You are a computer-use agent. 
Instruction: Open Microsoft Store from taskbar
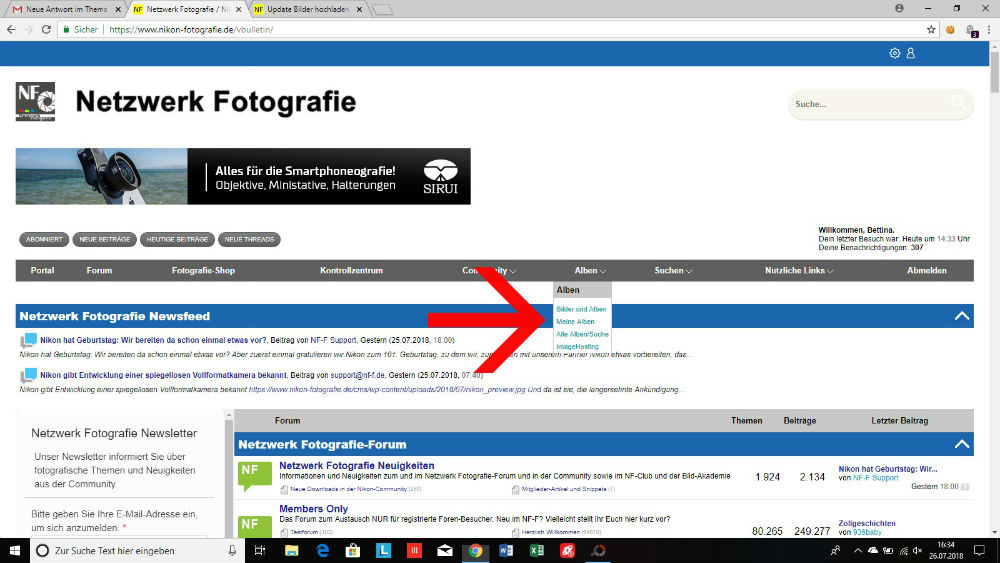353,550
